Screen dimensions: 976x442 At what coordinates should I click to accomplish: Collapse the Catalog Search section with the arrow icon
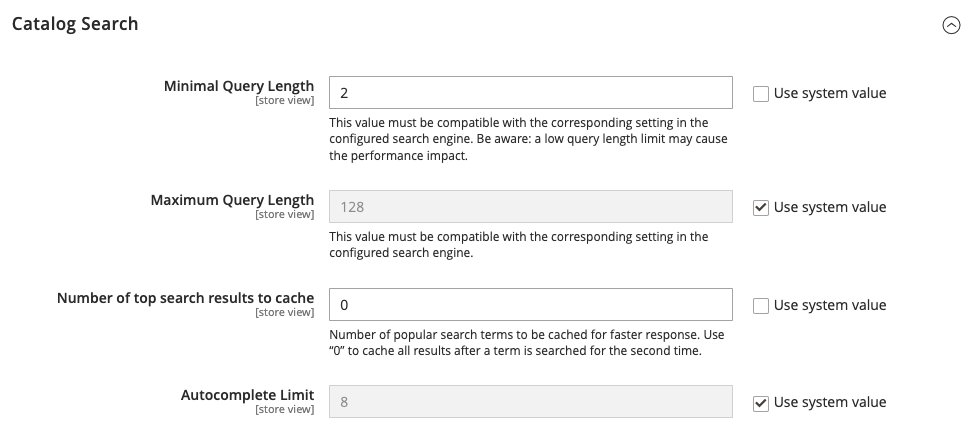click(951, 26)
